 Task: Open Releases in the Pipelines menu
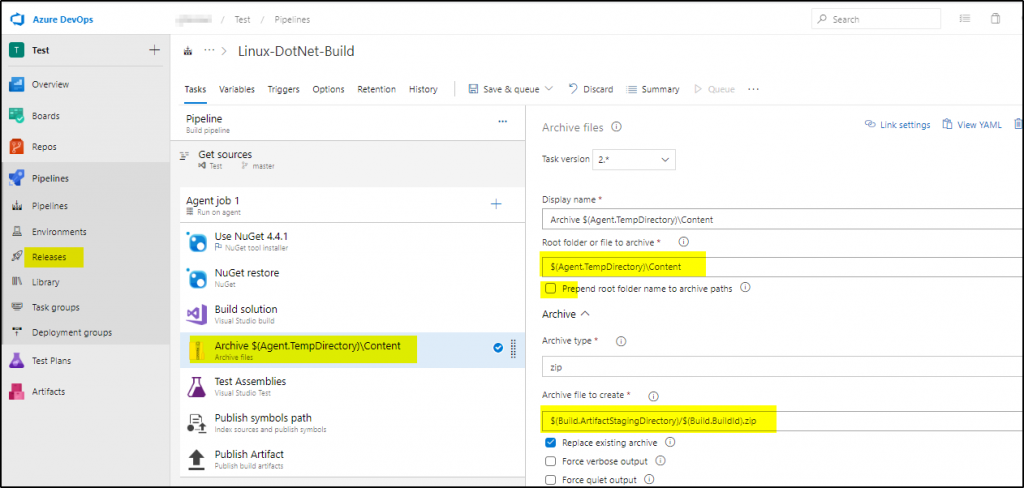(x=49, y=257)
